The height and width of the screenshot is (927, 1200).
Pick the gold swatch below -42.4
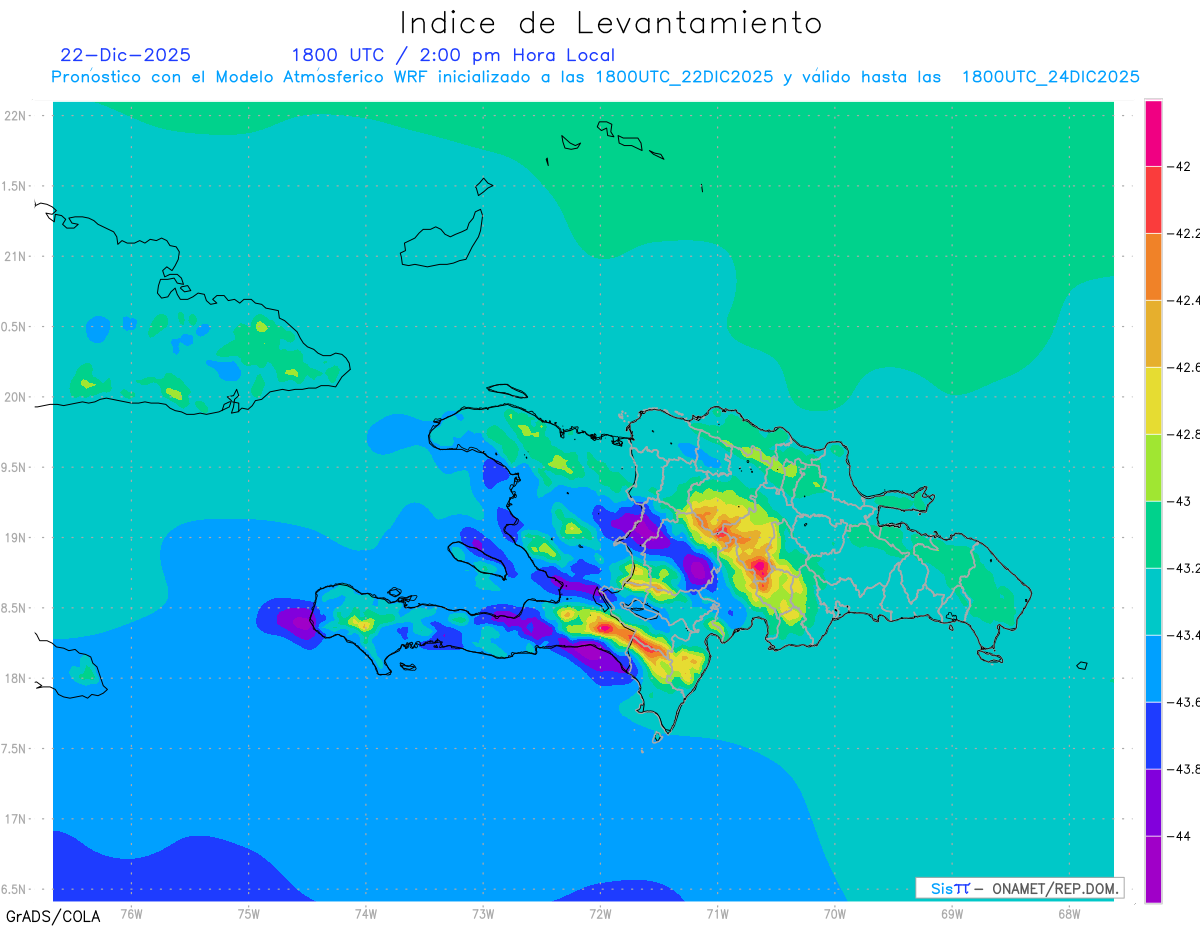(x=1153, y=334)
